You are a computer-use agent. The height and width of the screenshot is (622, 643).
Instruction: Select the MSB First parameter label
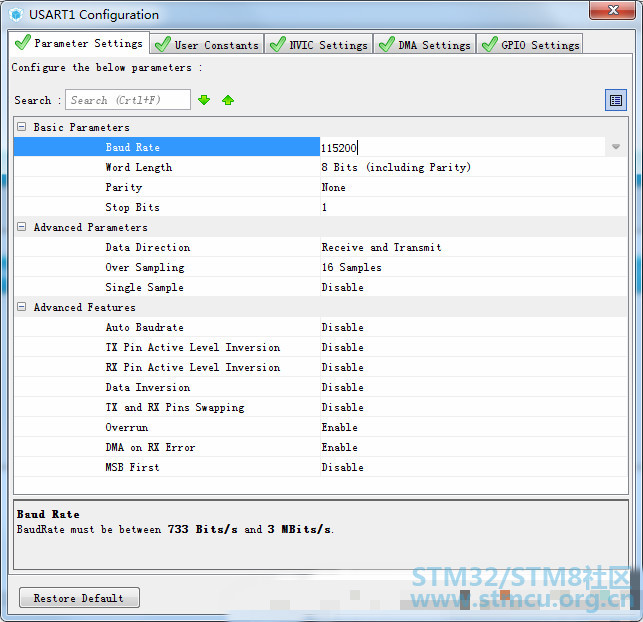point(132,467)
